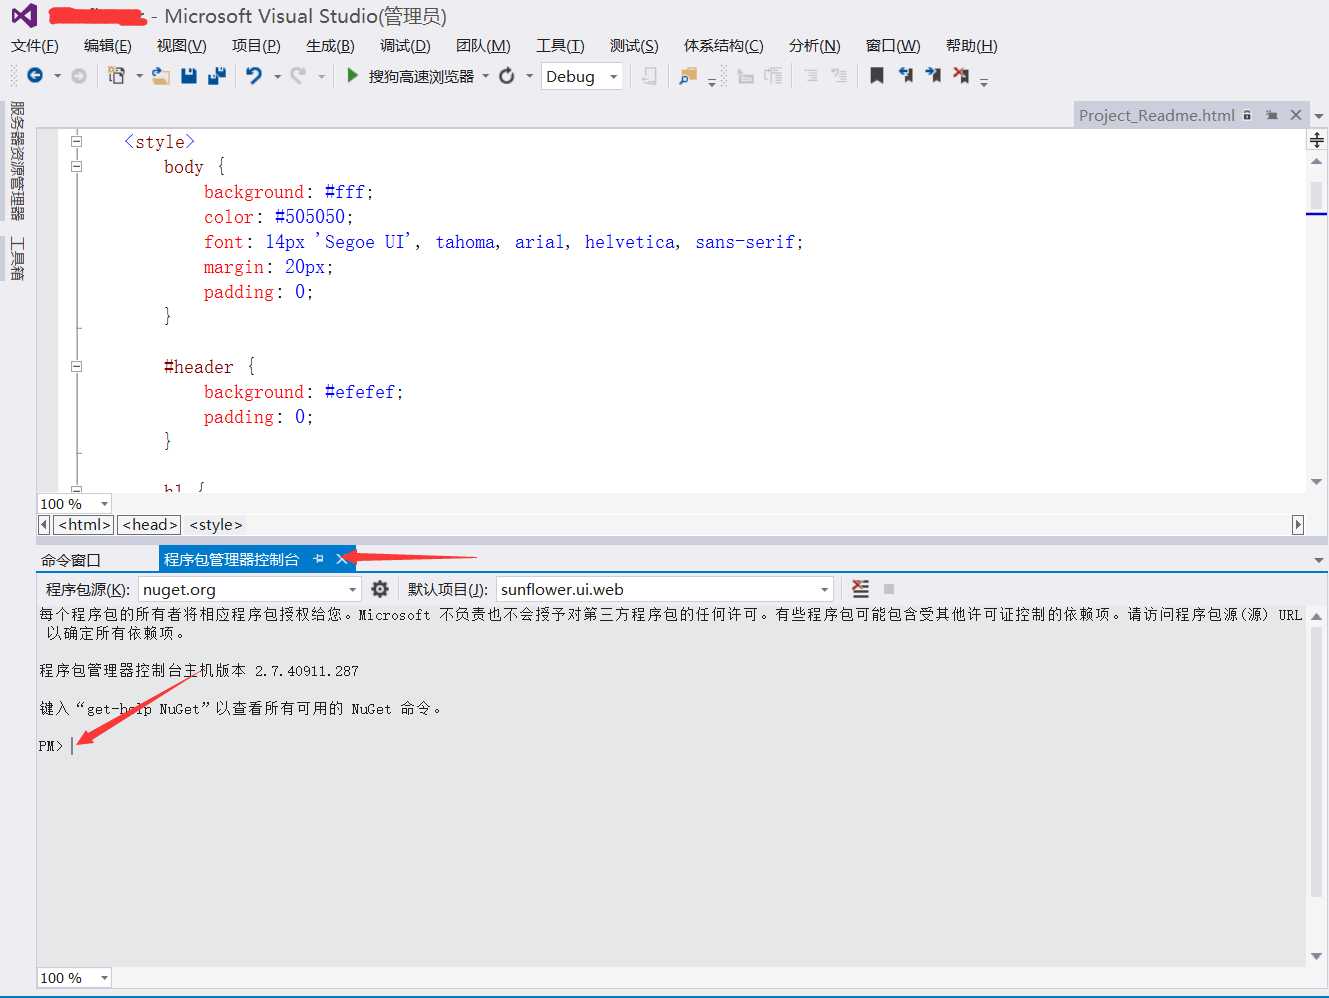
Task: Click the green Start debugging arrow
Action: 352,75
